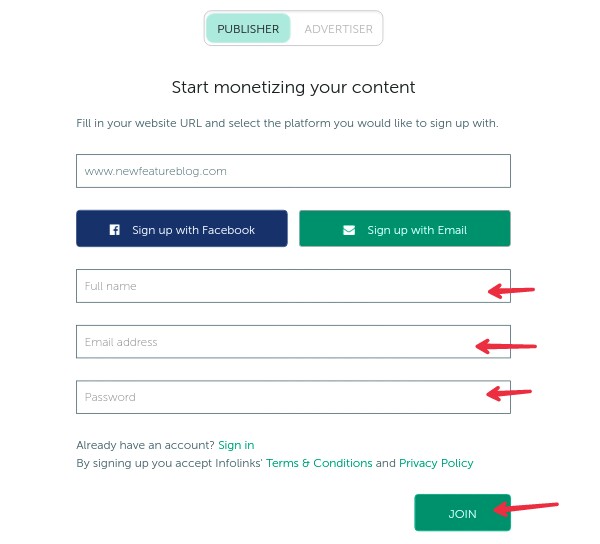Click red arrow pointing at Full name

511,291
